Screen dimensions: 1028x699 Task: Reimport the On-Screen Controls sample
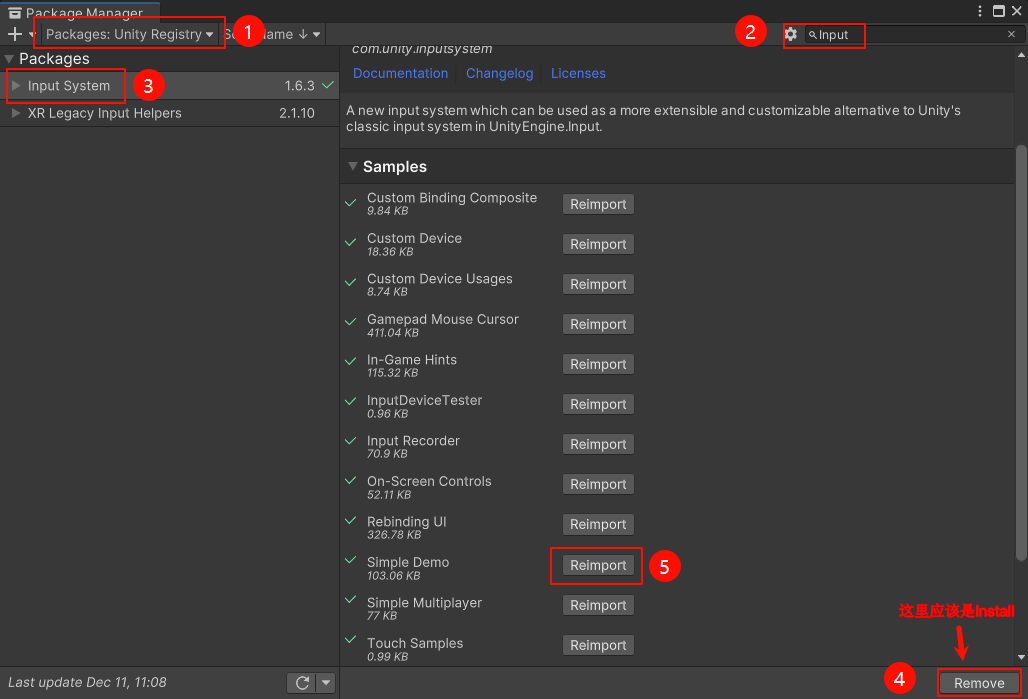pyautogui.click(x=598, y=484)
